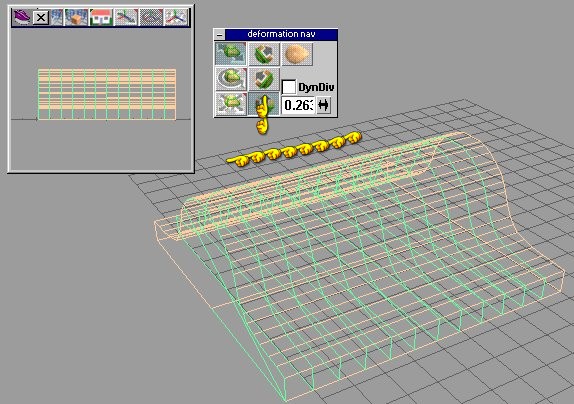The image size is (574, 404).
Task: Click the deformation nav title bar
Action: [281, 34]
